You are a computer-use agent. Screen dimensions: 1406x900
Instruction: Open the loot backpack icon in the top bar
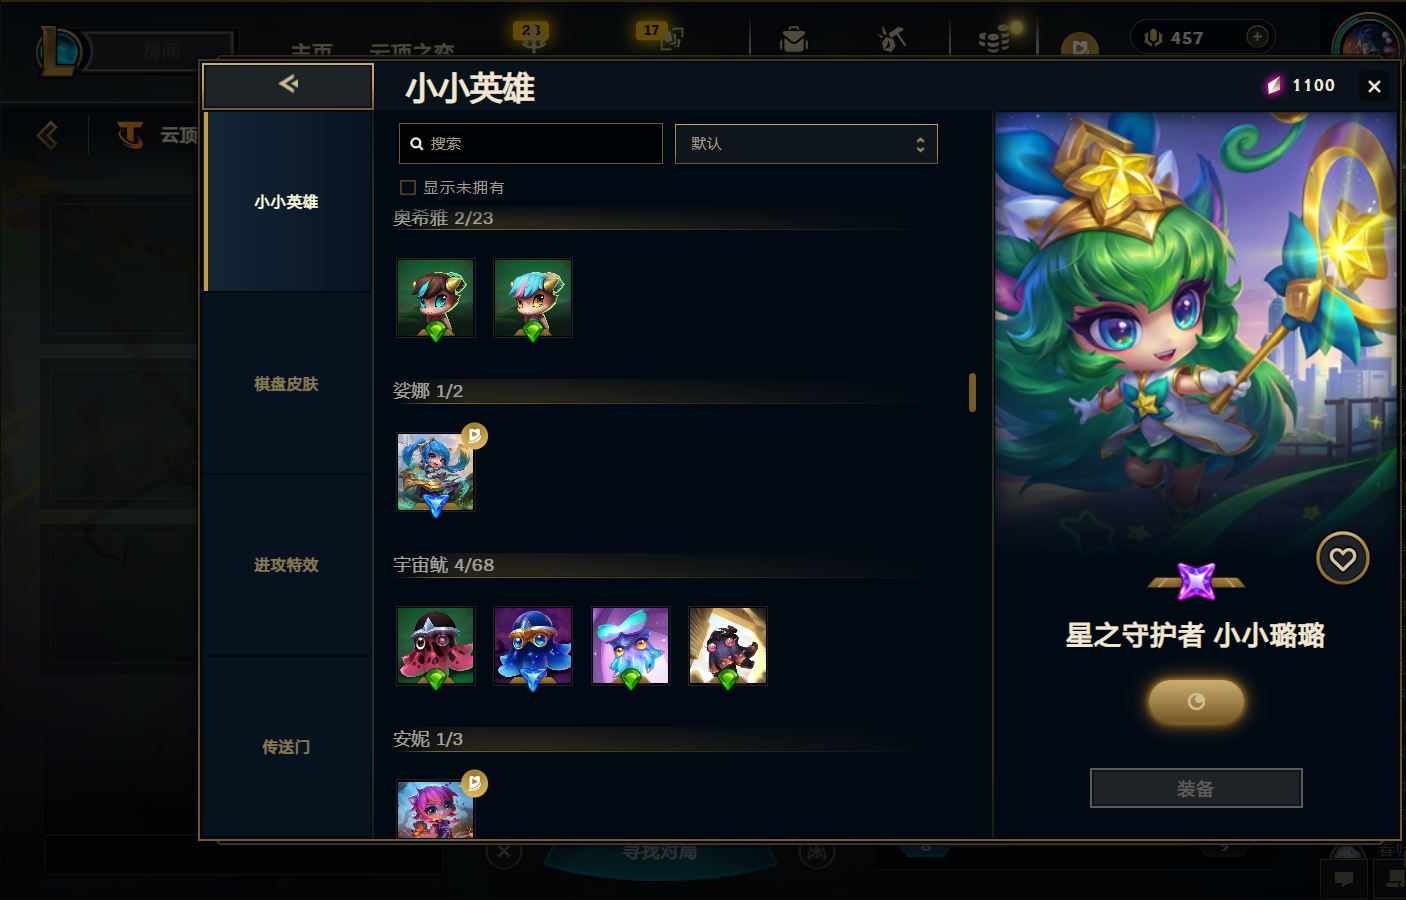tap(794, 39)
